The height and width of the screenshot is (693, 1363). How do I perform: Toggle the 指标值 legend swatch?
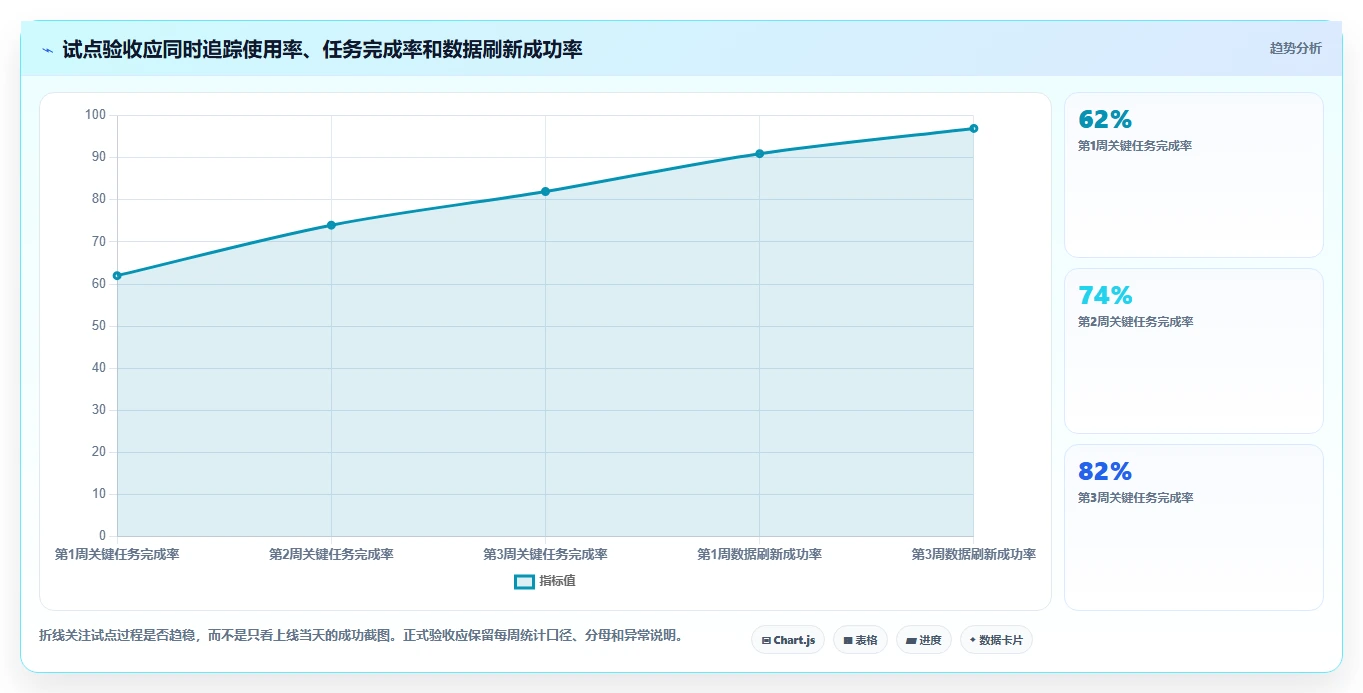pos(524,581)
